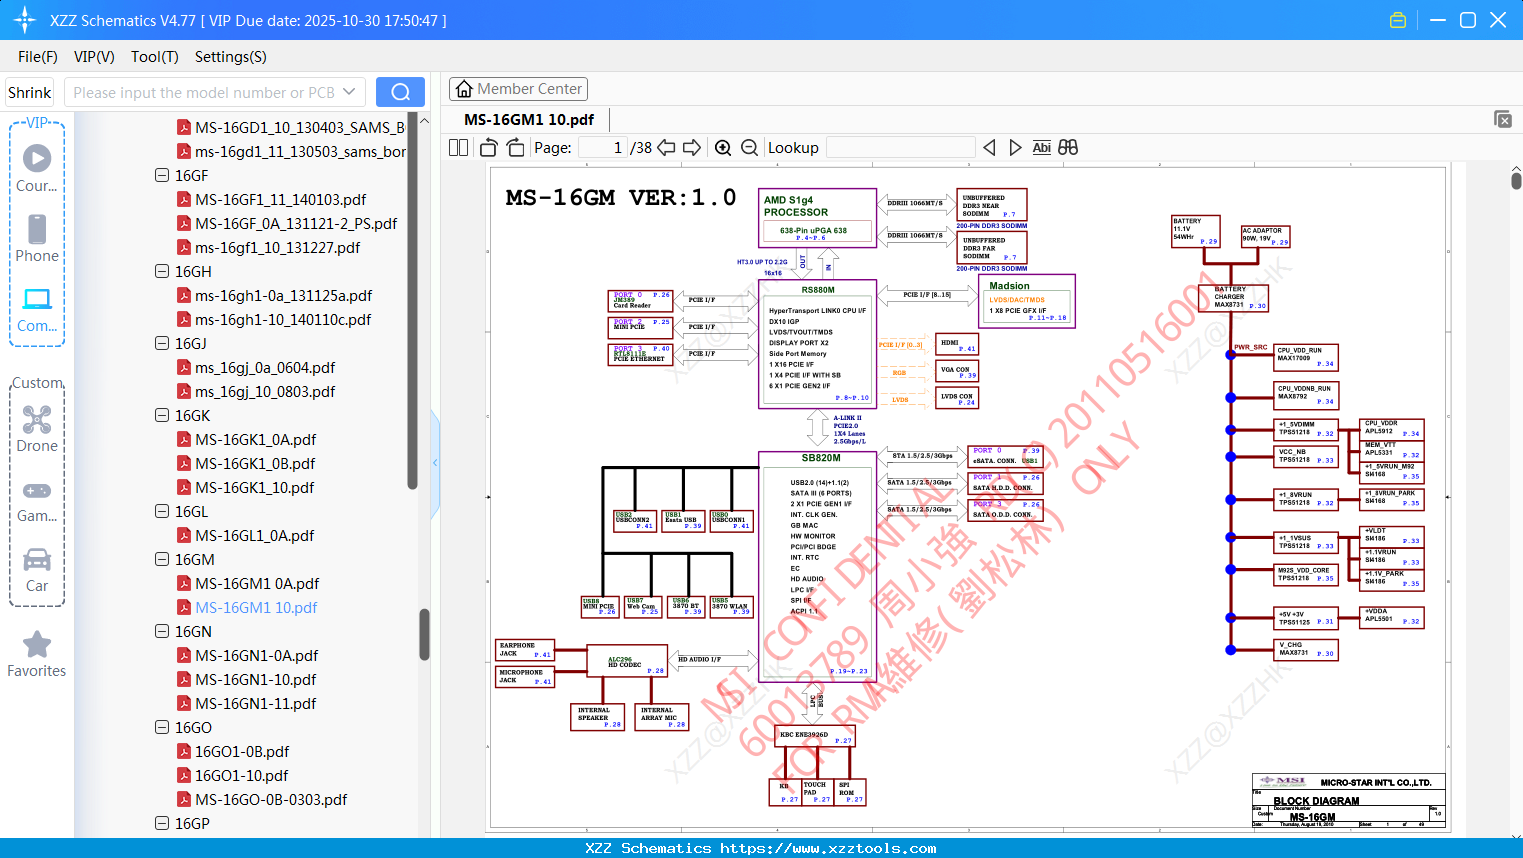Zoom in on the schematic
The image size is (1523, 858).
[x=723, y=147]
